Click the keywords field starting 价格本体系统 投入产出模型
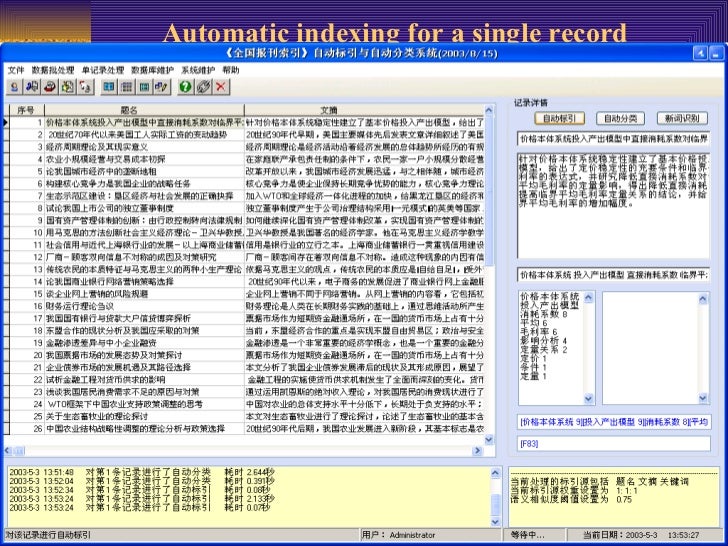 614,275
